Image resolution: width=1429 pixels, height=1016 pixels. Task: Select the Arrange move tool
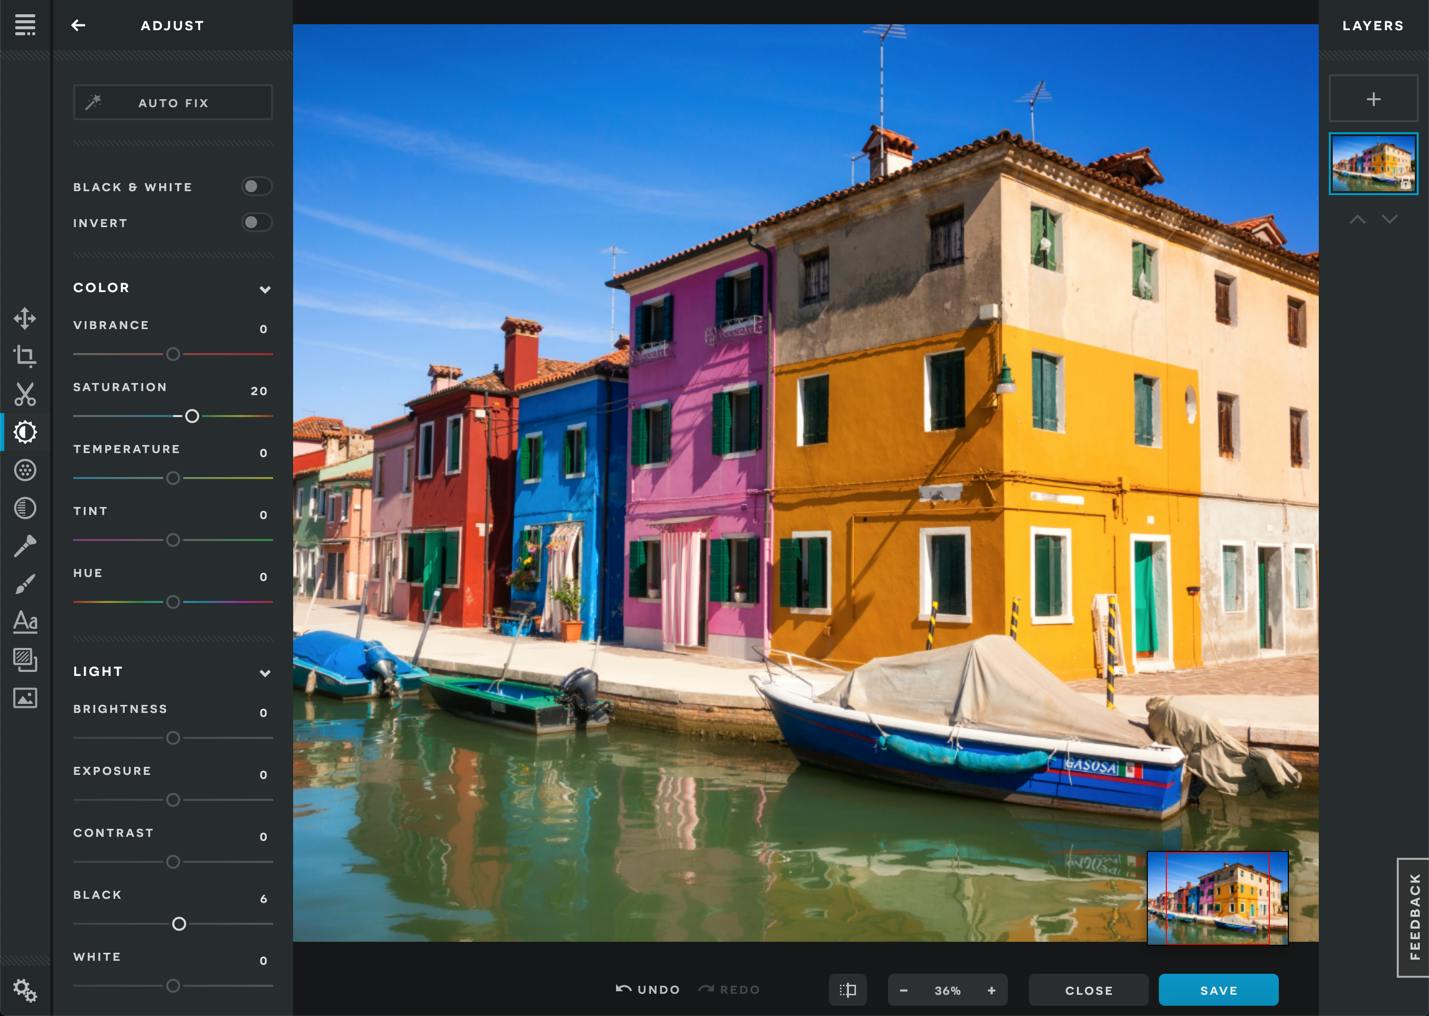tap(25, 318)
